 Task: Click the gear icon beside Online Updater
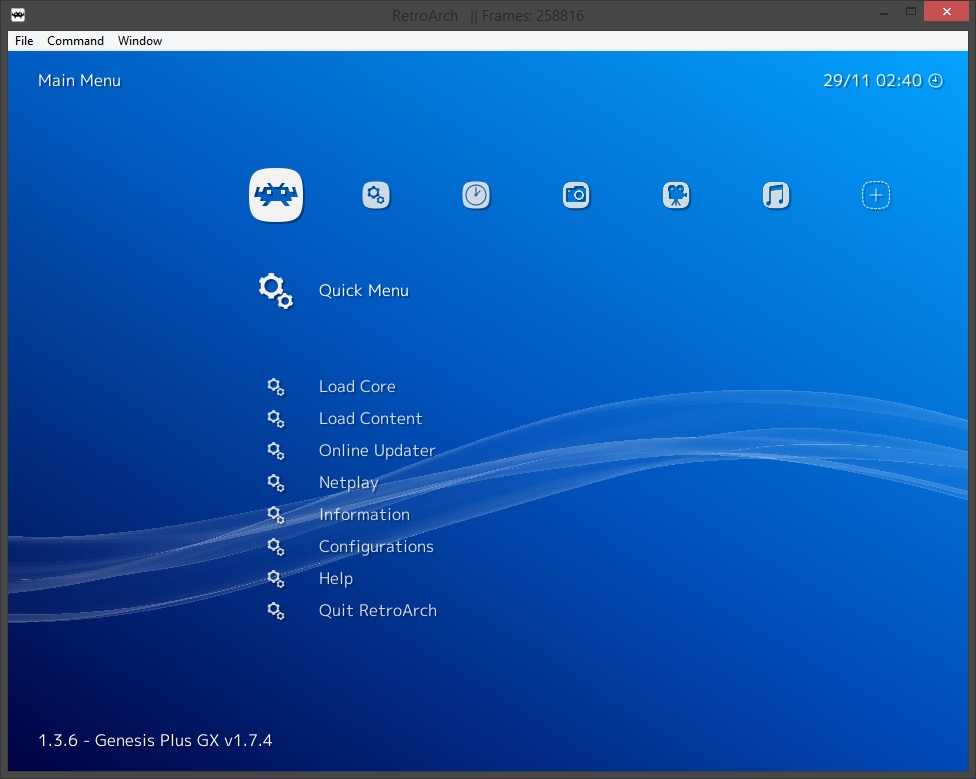(x=276, y=451)
